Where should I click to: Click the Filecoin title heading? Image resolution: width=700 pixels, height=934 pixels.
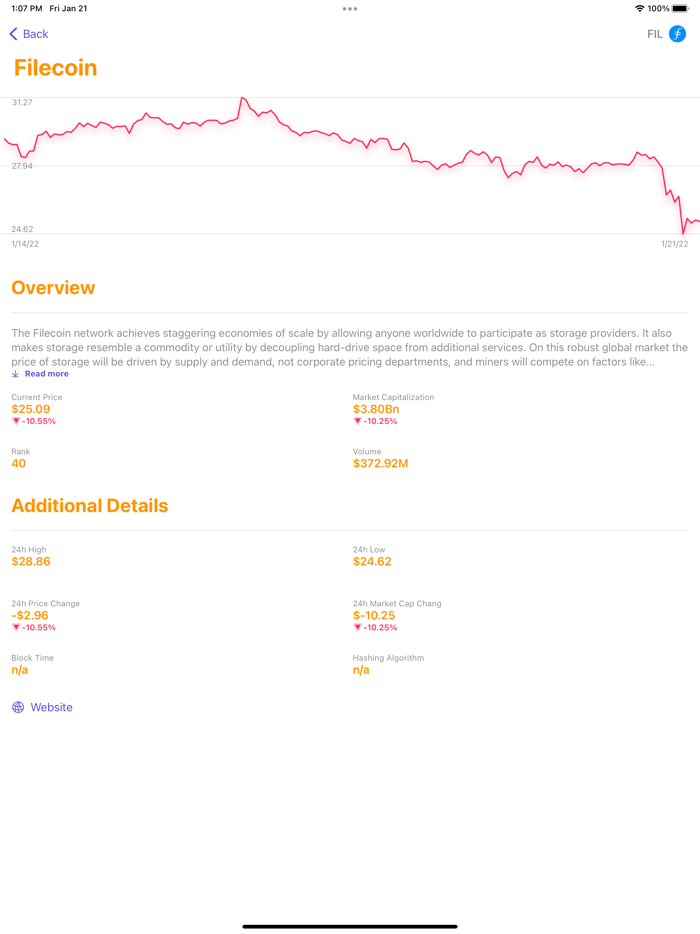point(54,68)
